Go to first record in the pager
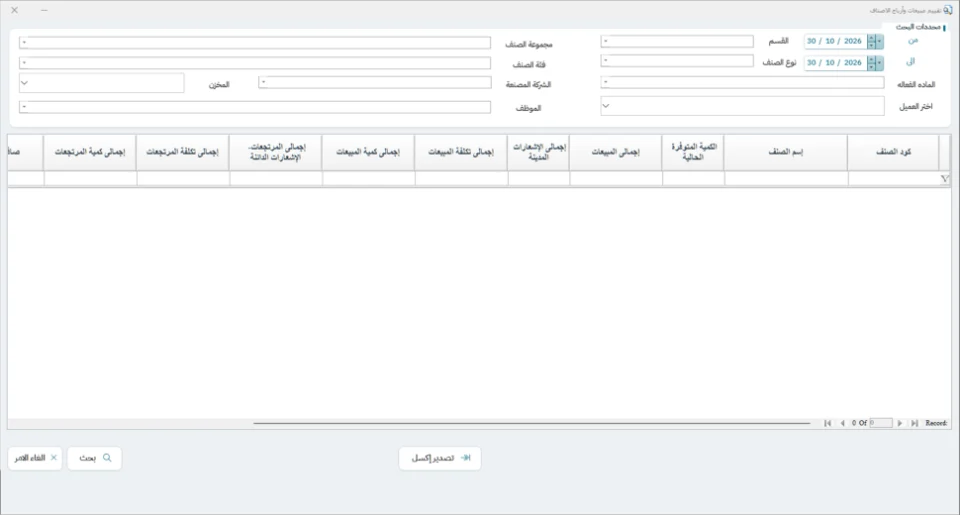Viewport: 960px width, 515px height. (x=828, y=423)
